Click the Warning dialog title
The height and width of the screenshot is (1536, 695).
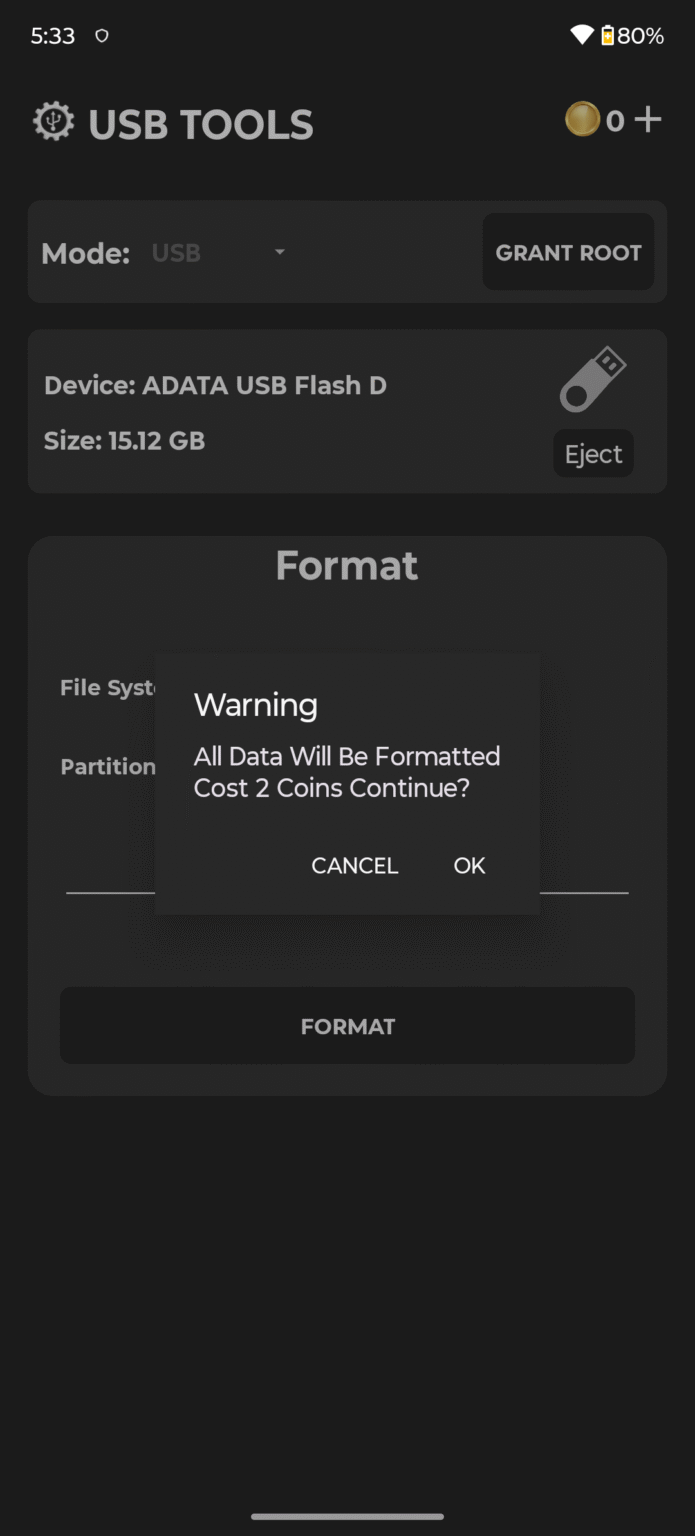pos(255,705)
